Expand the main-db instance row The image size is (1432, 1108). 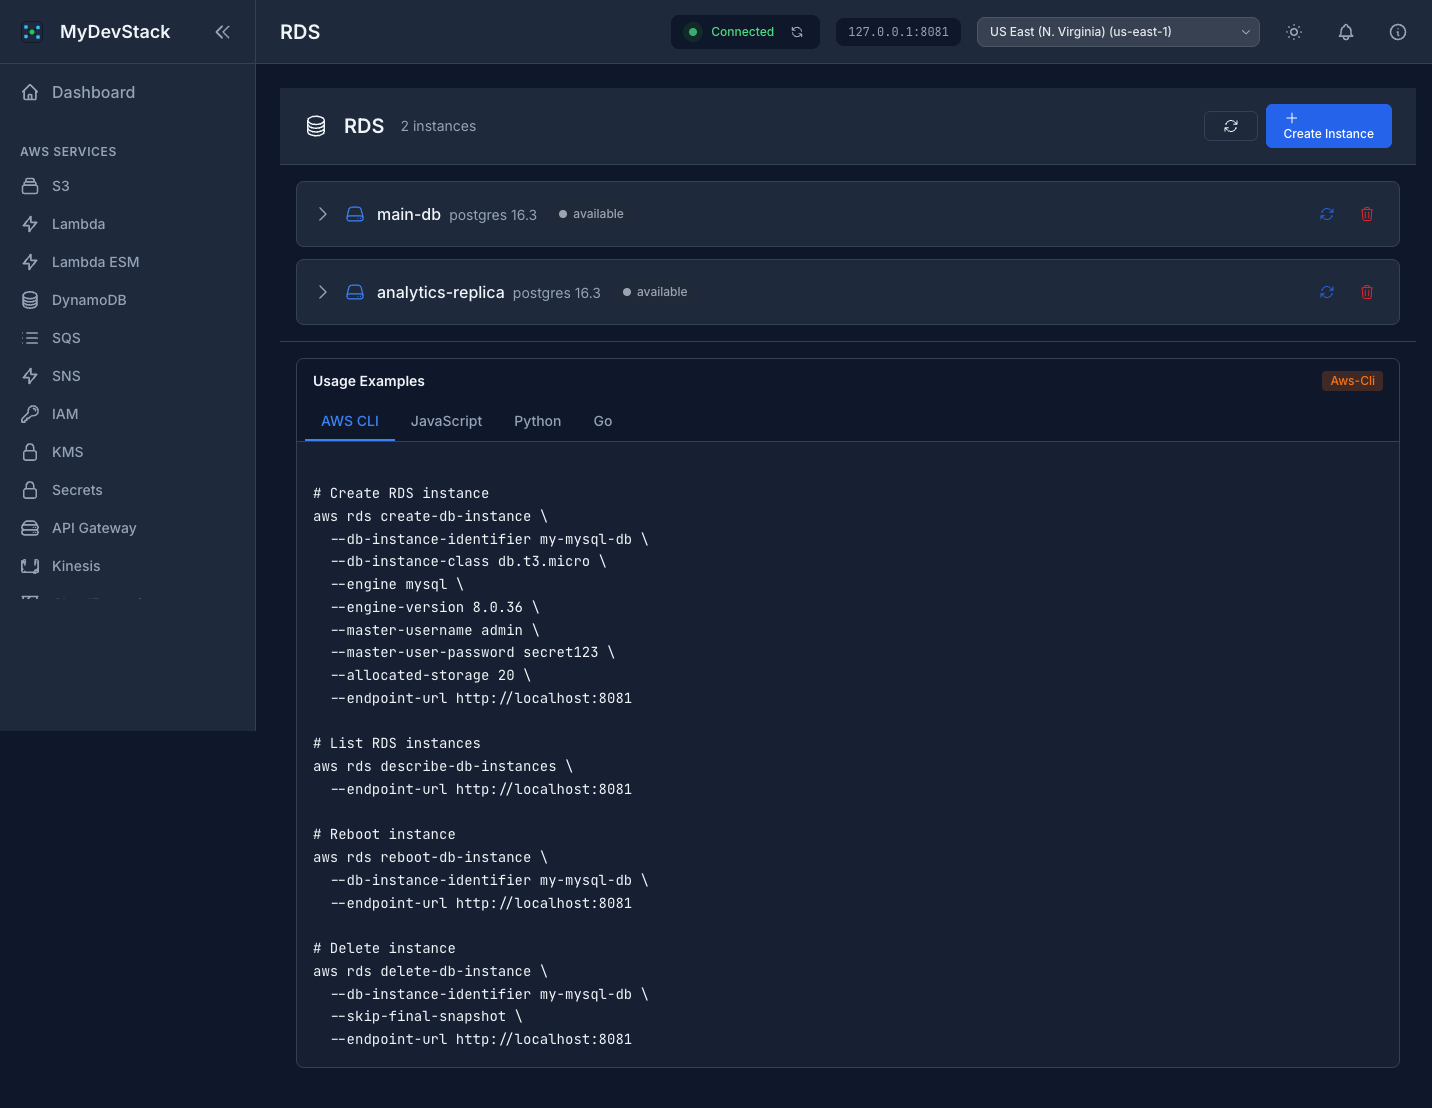tap(322, 214)
